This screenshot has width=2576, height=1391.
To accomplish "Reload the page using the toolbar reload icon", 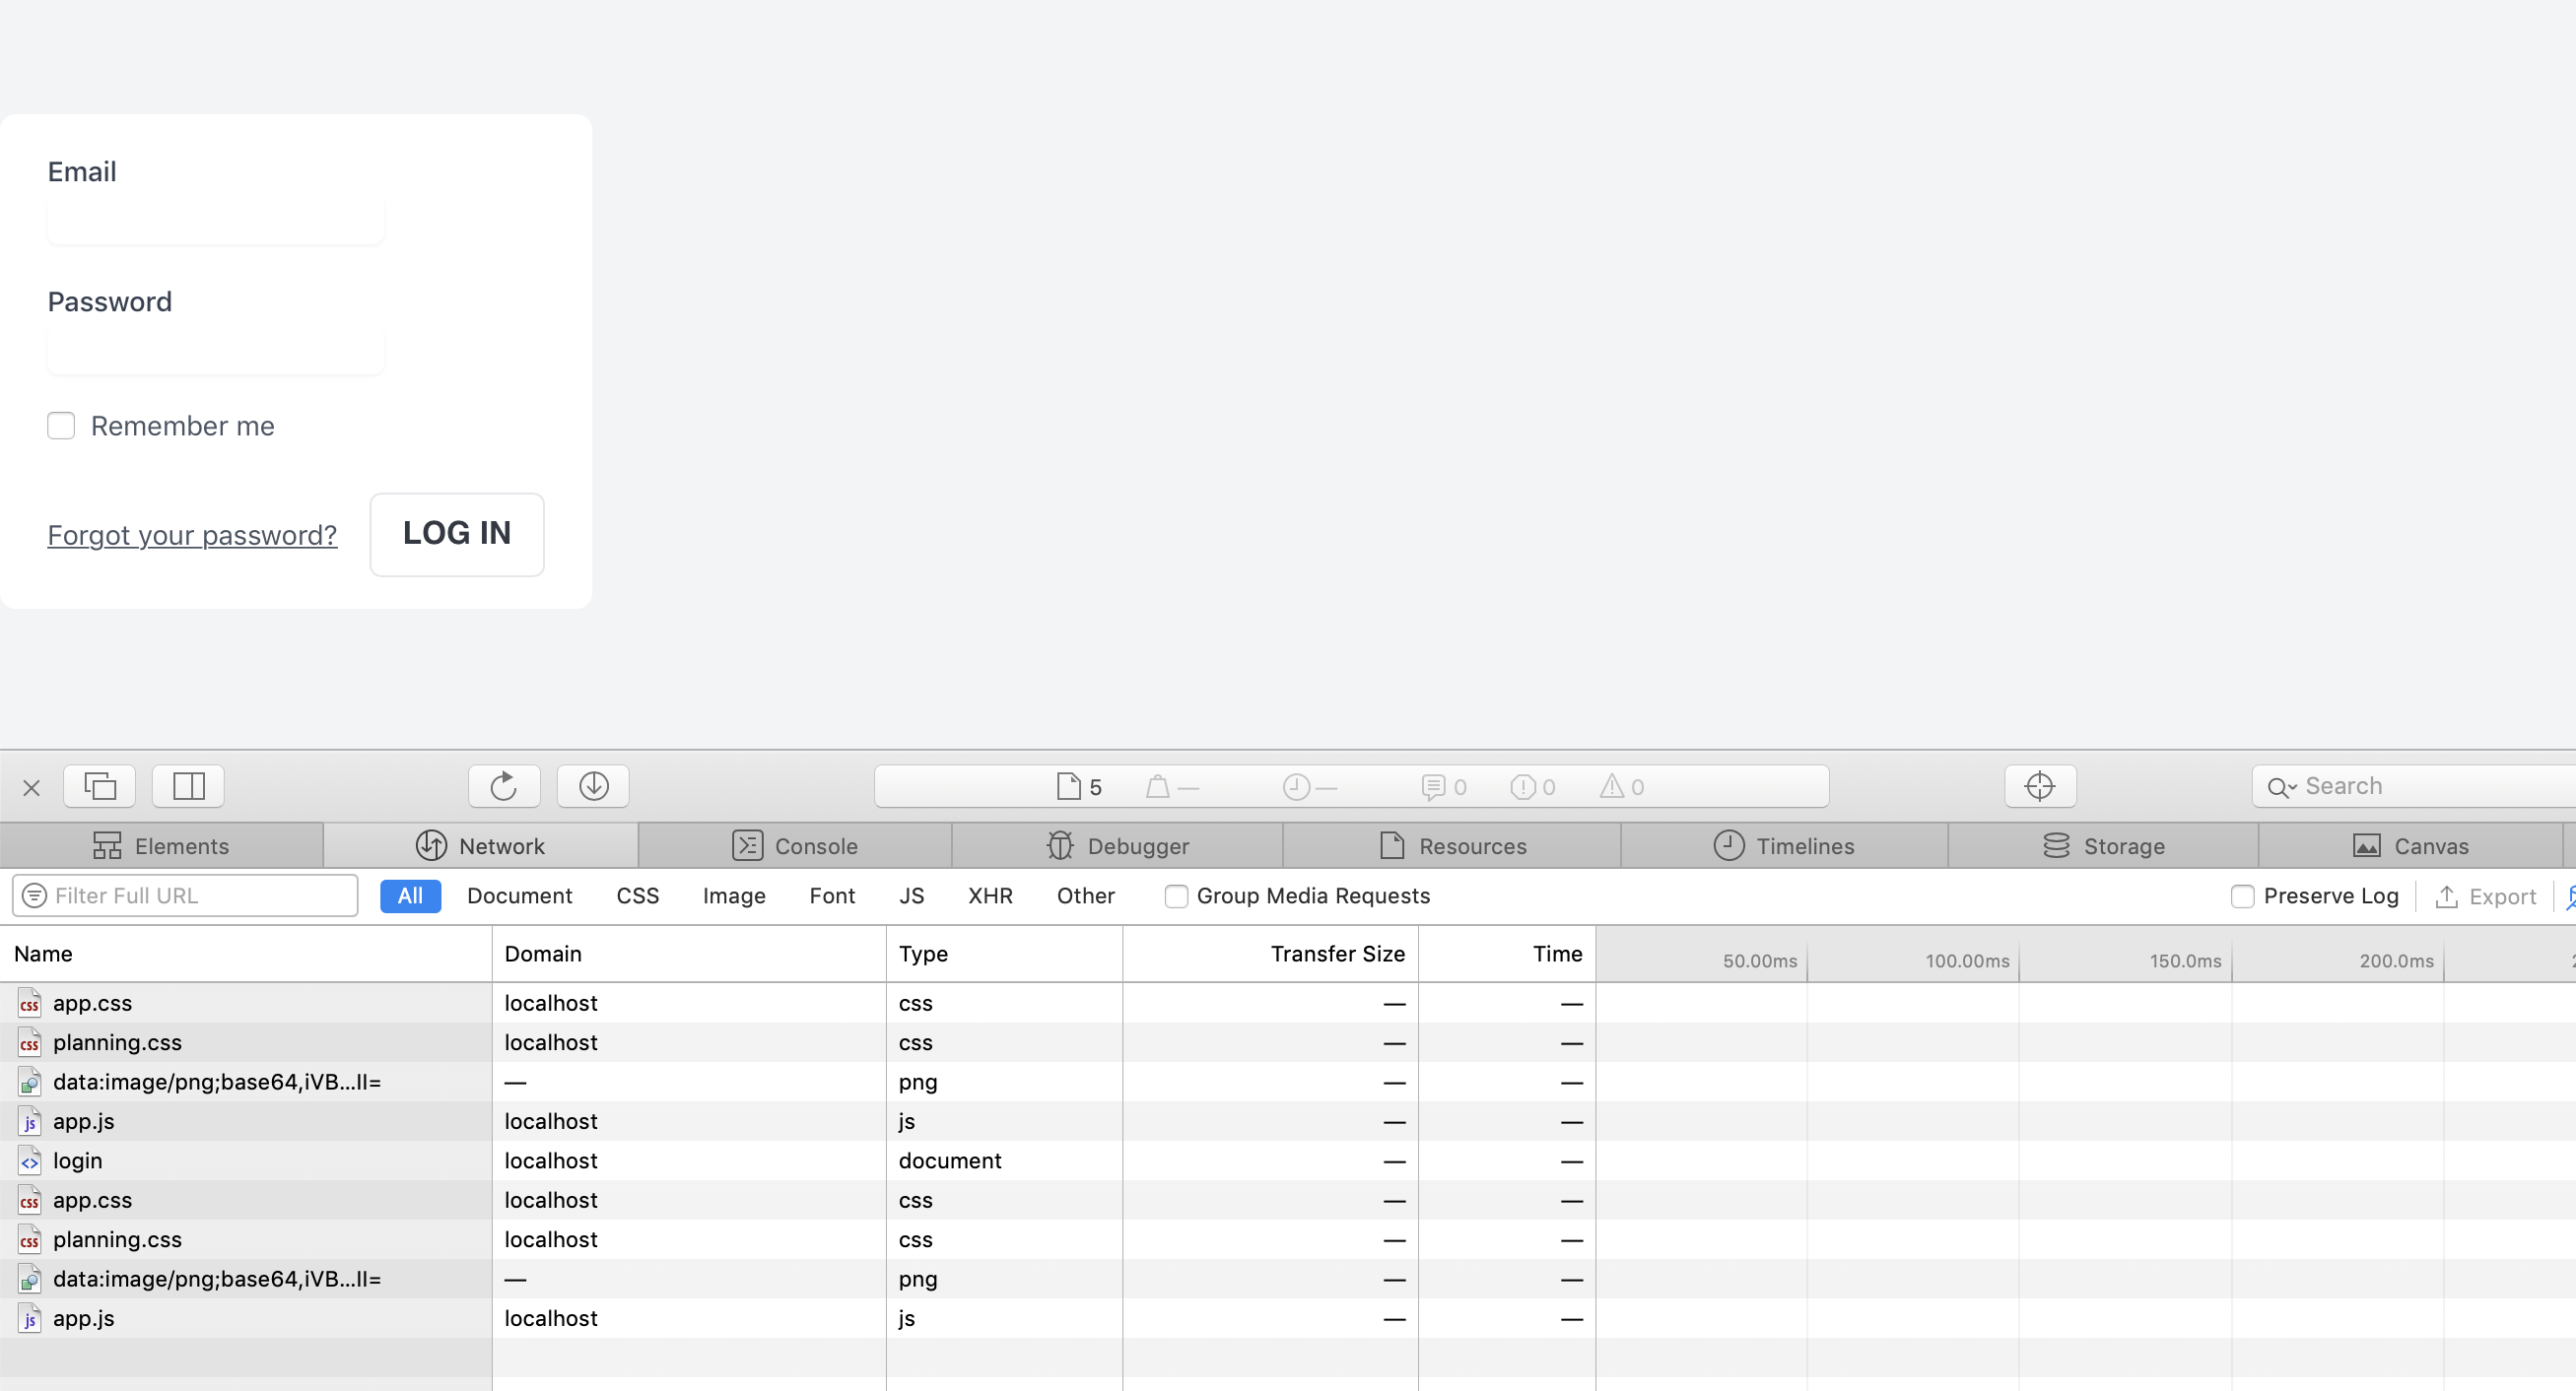I will [504, 786].
